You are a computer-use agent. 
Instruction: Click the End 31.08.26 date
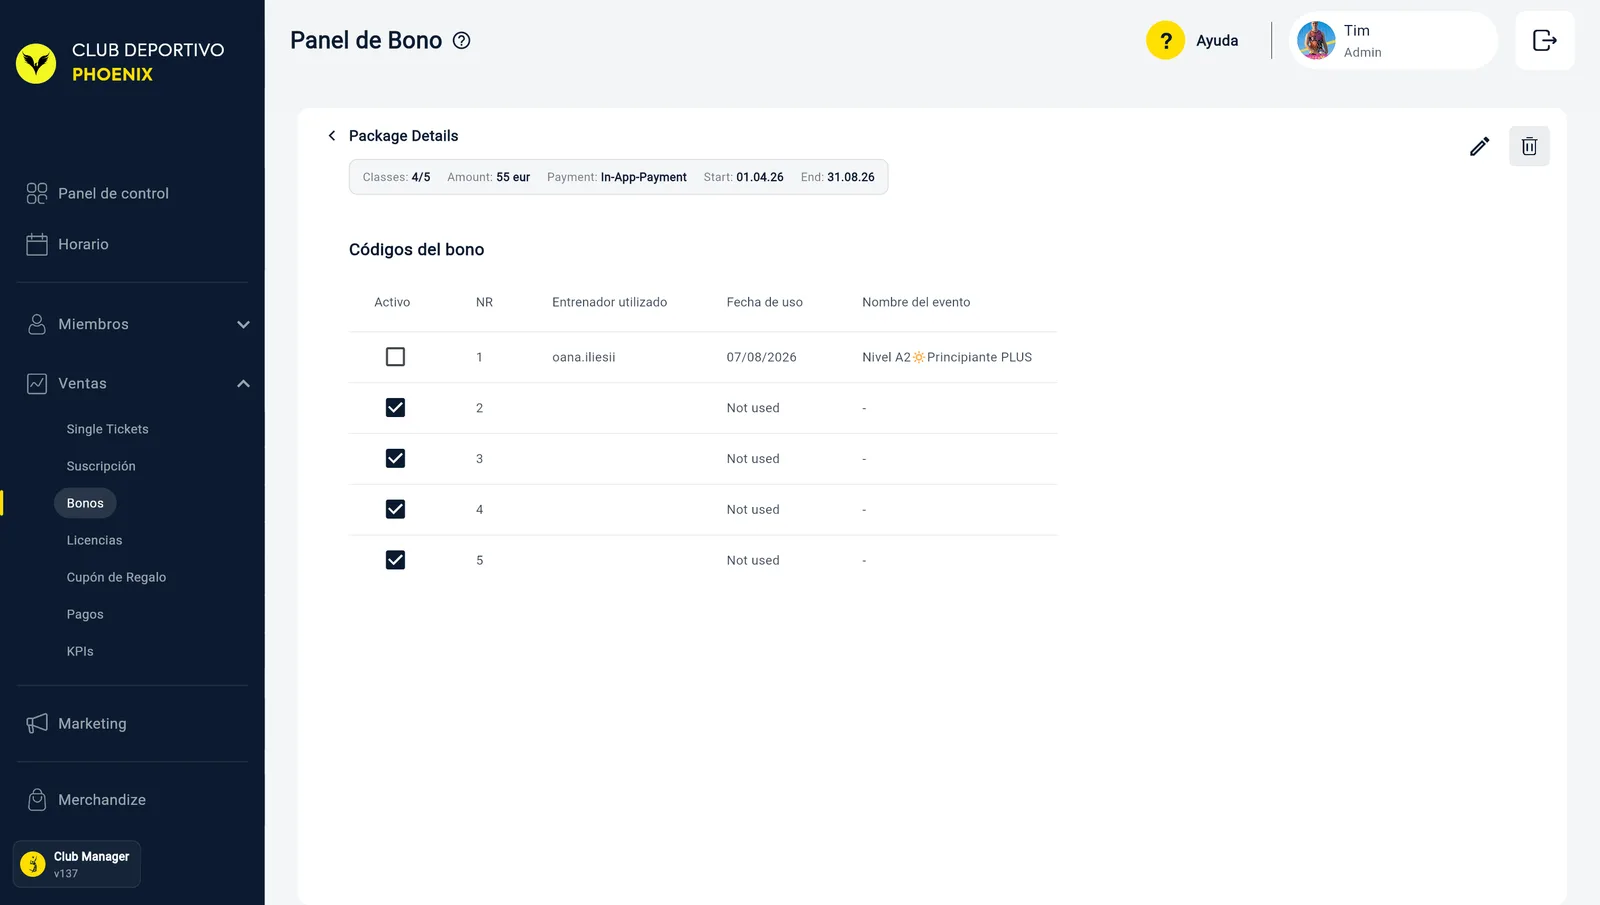tap(851, 177)
